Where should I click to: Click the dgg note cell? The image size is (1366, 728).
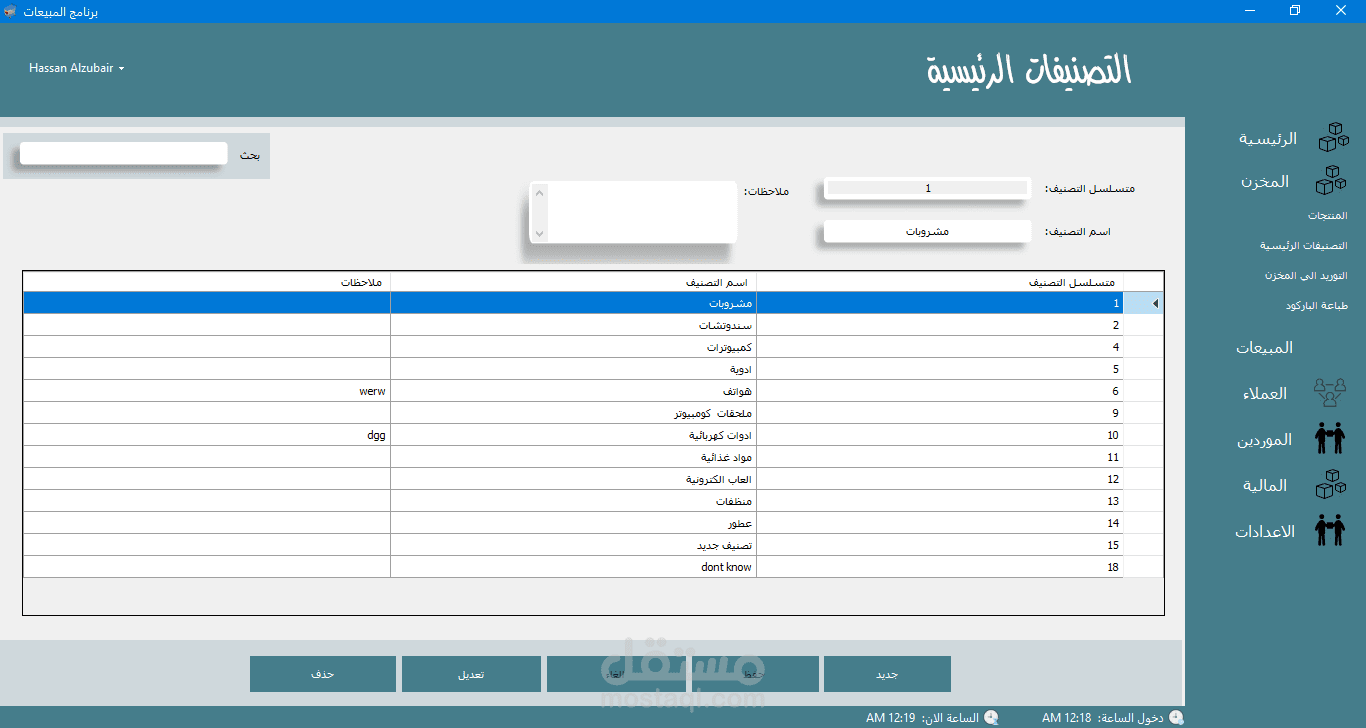pos(207,435)
